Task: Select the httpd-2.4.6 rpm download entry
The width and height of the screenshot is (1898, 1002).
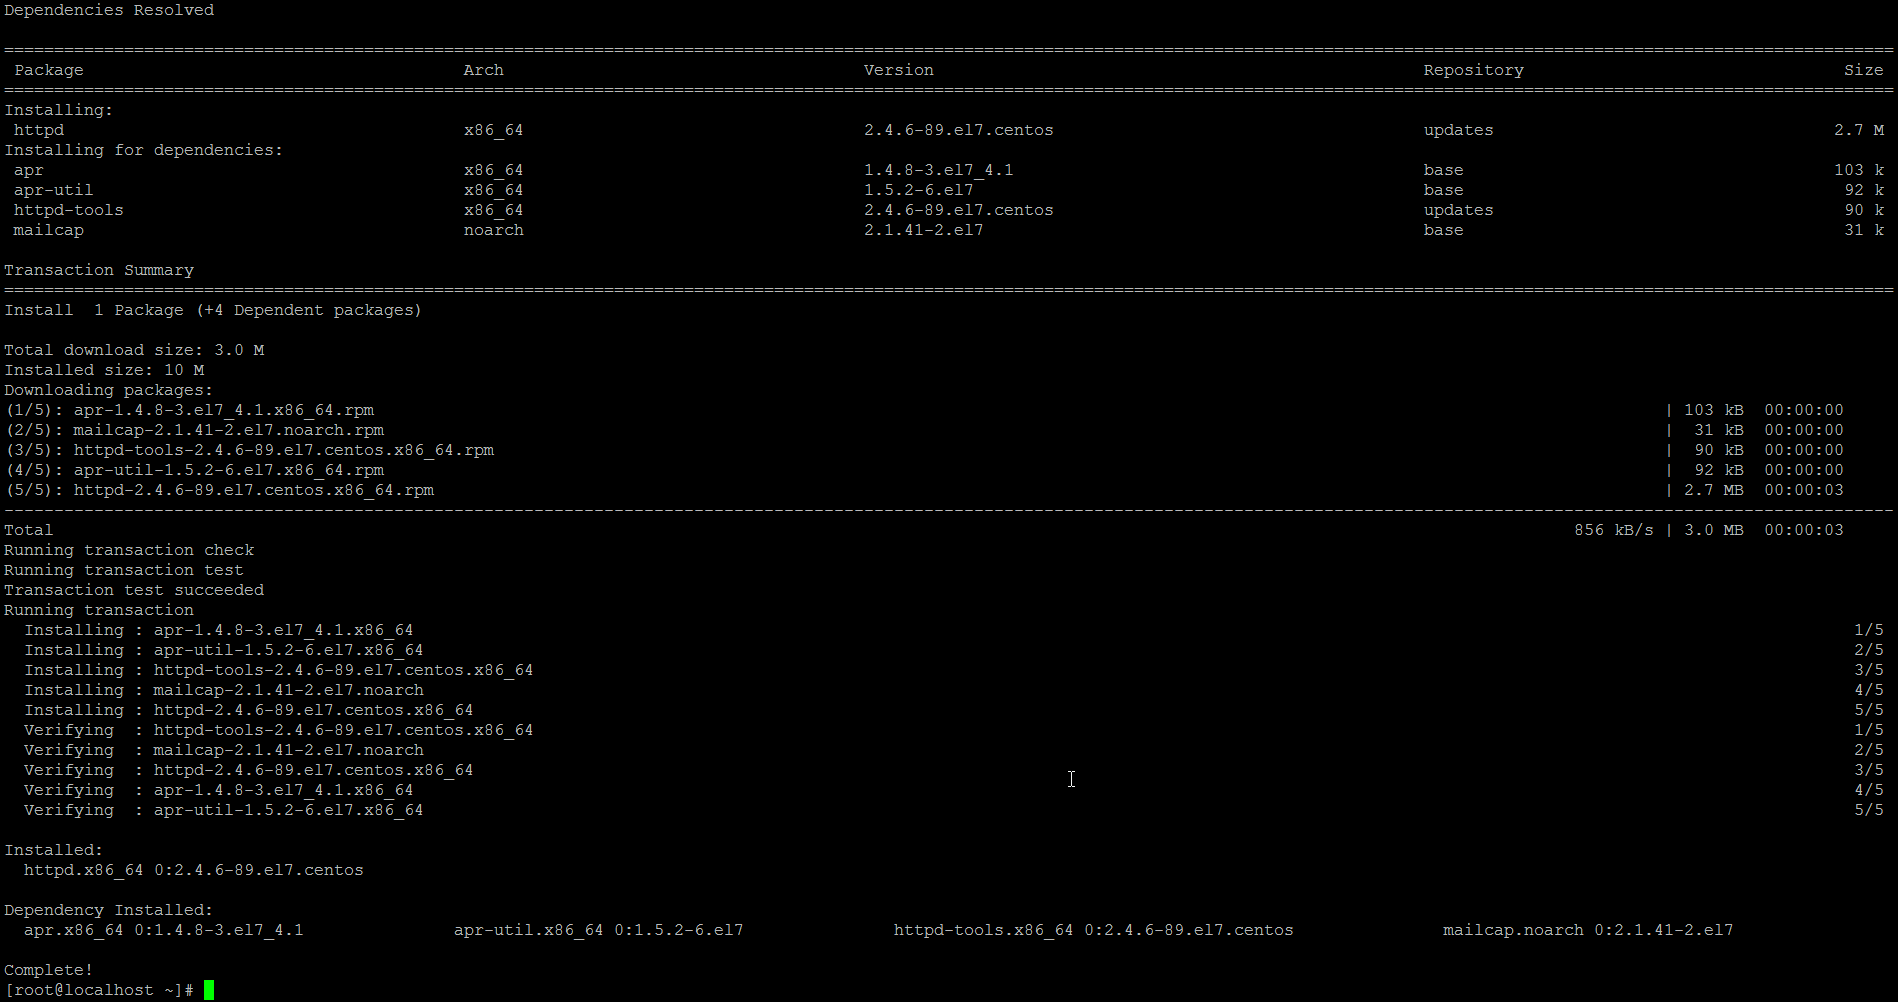Action: (220, 490)
